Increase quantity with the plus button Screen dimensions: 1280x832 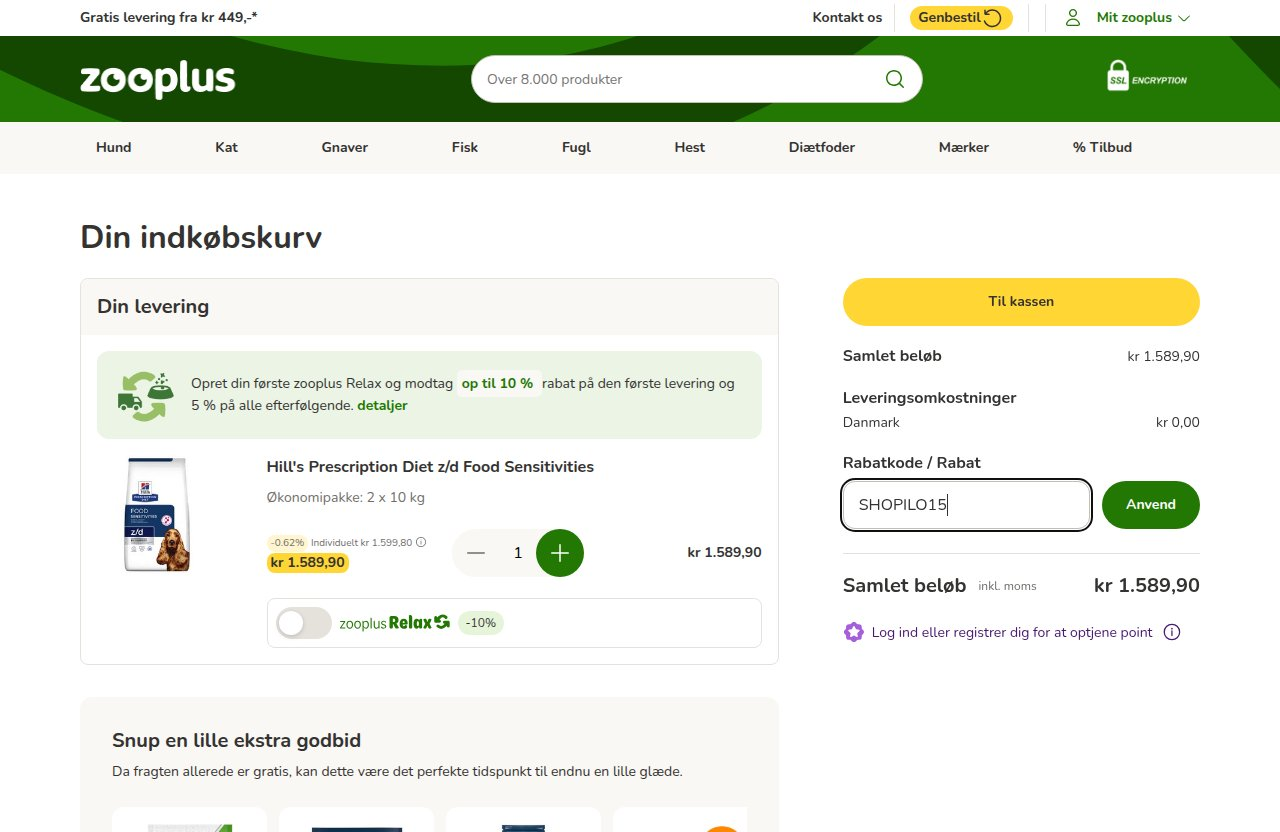tap(560, 553)
